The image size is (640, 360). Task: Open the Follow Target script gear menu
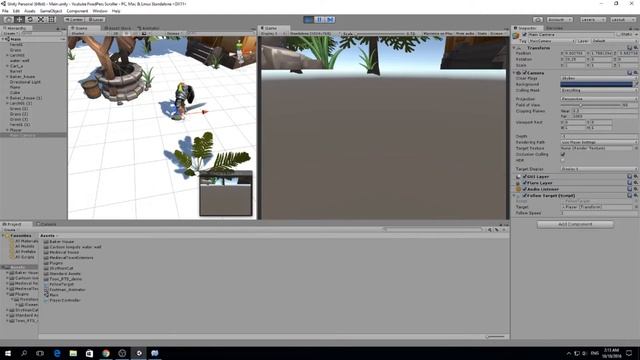pos(636,196)
